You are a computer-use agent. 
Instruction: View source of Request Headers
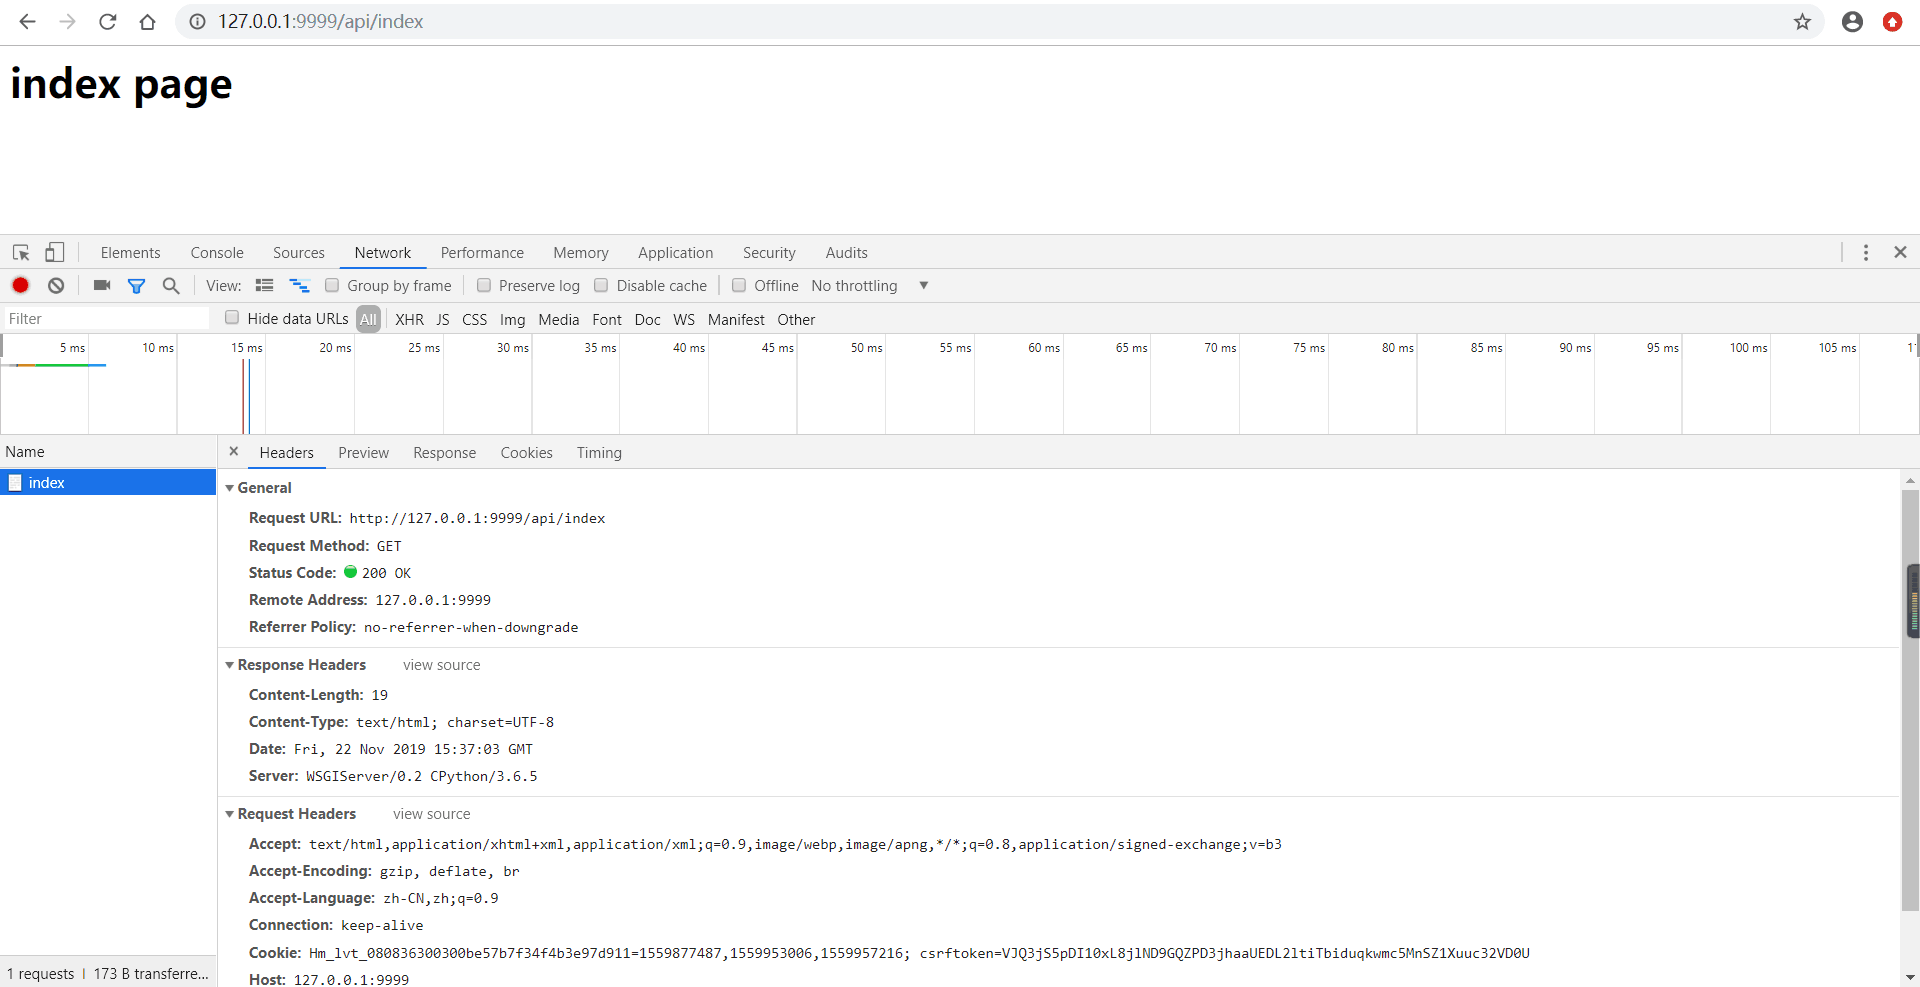pos(431,813)
